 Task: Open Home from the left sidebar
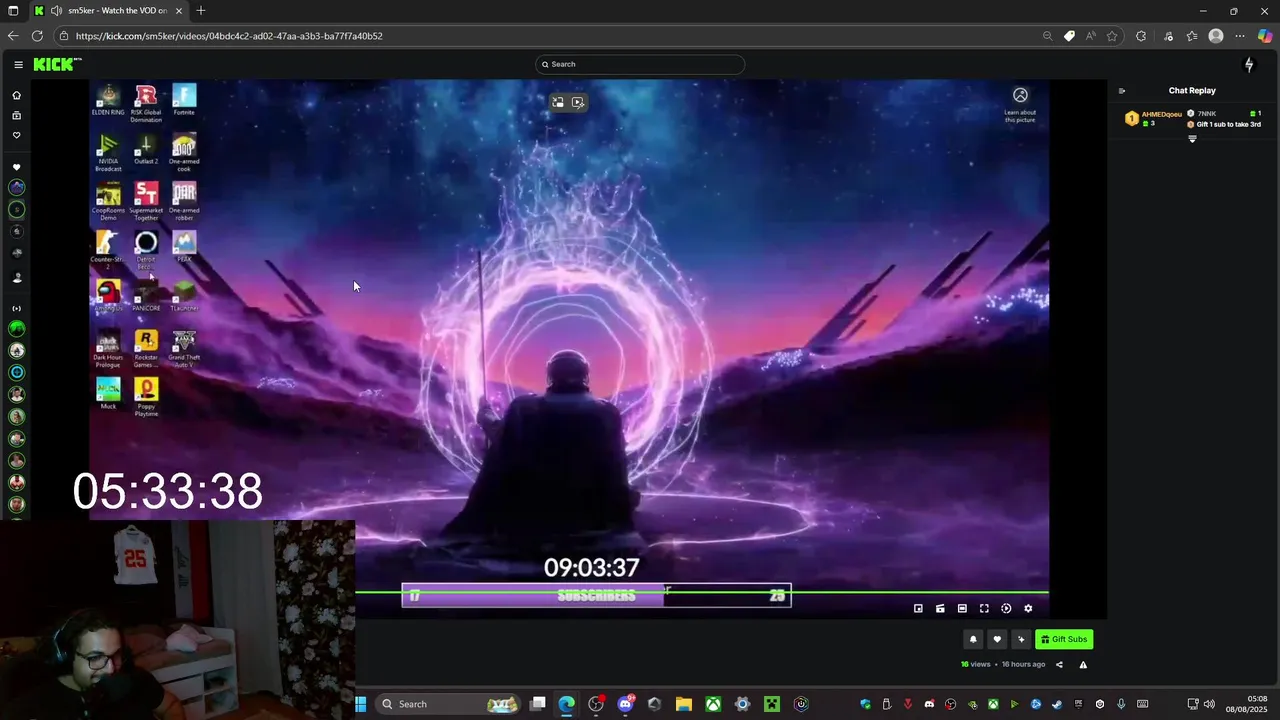pyautogui.click(x=16, y=95)
